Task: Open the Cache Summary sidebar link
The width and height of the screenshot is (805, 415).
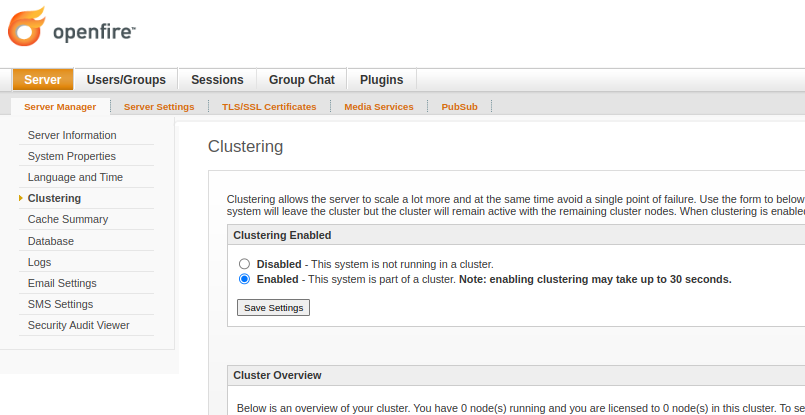Action: [x=68, y=219]
